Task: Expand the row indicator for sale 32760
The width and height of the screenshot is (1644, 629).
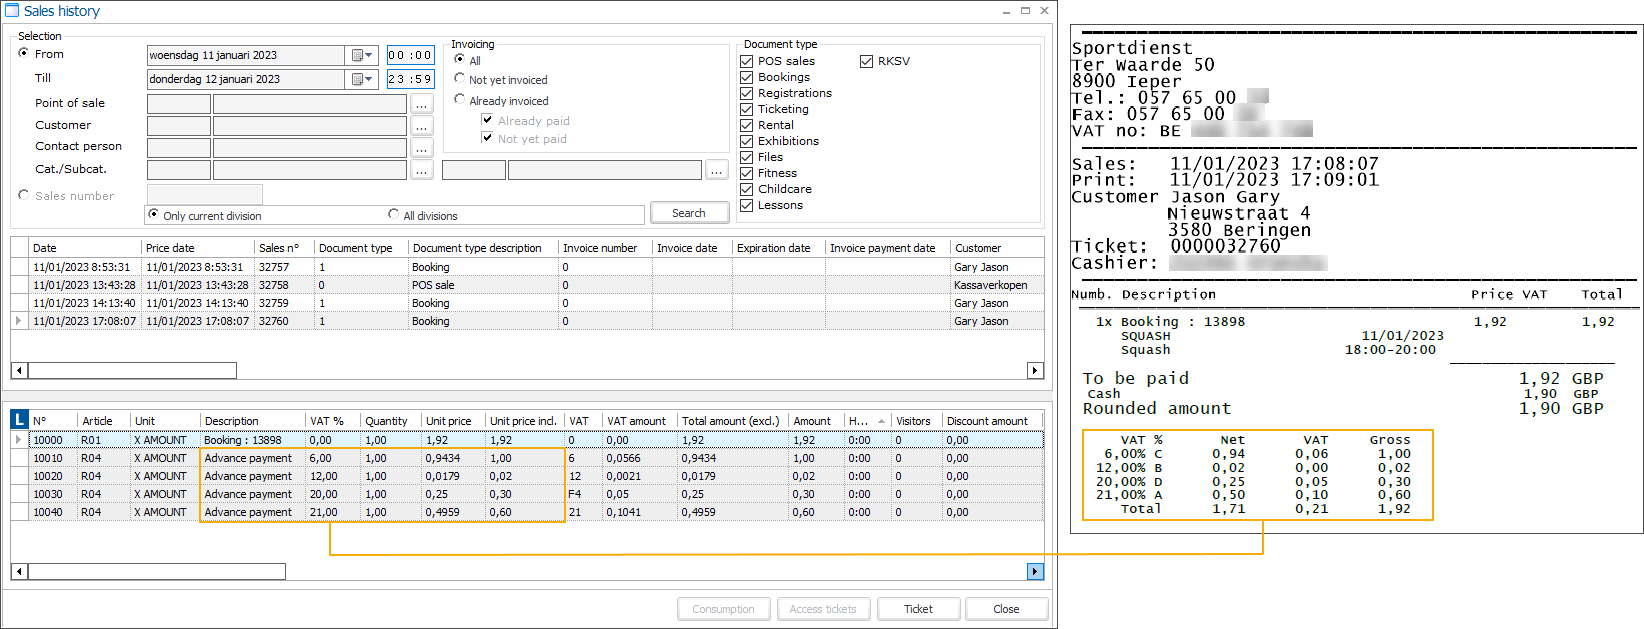Action: click(19, 321)
